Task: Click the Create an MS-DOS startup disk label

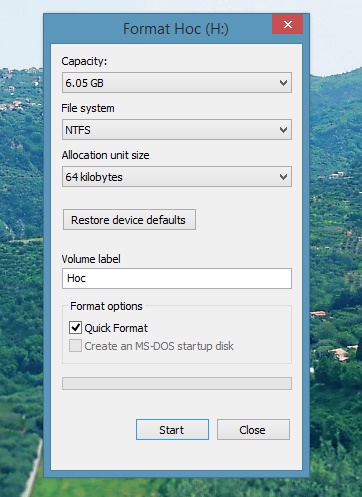Action: point(159,346)
